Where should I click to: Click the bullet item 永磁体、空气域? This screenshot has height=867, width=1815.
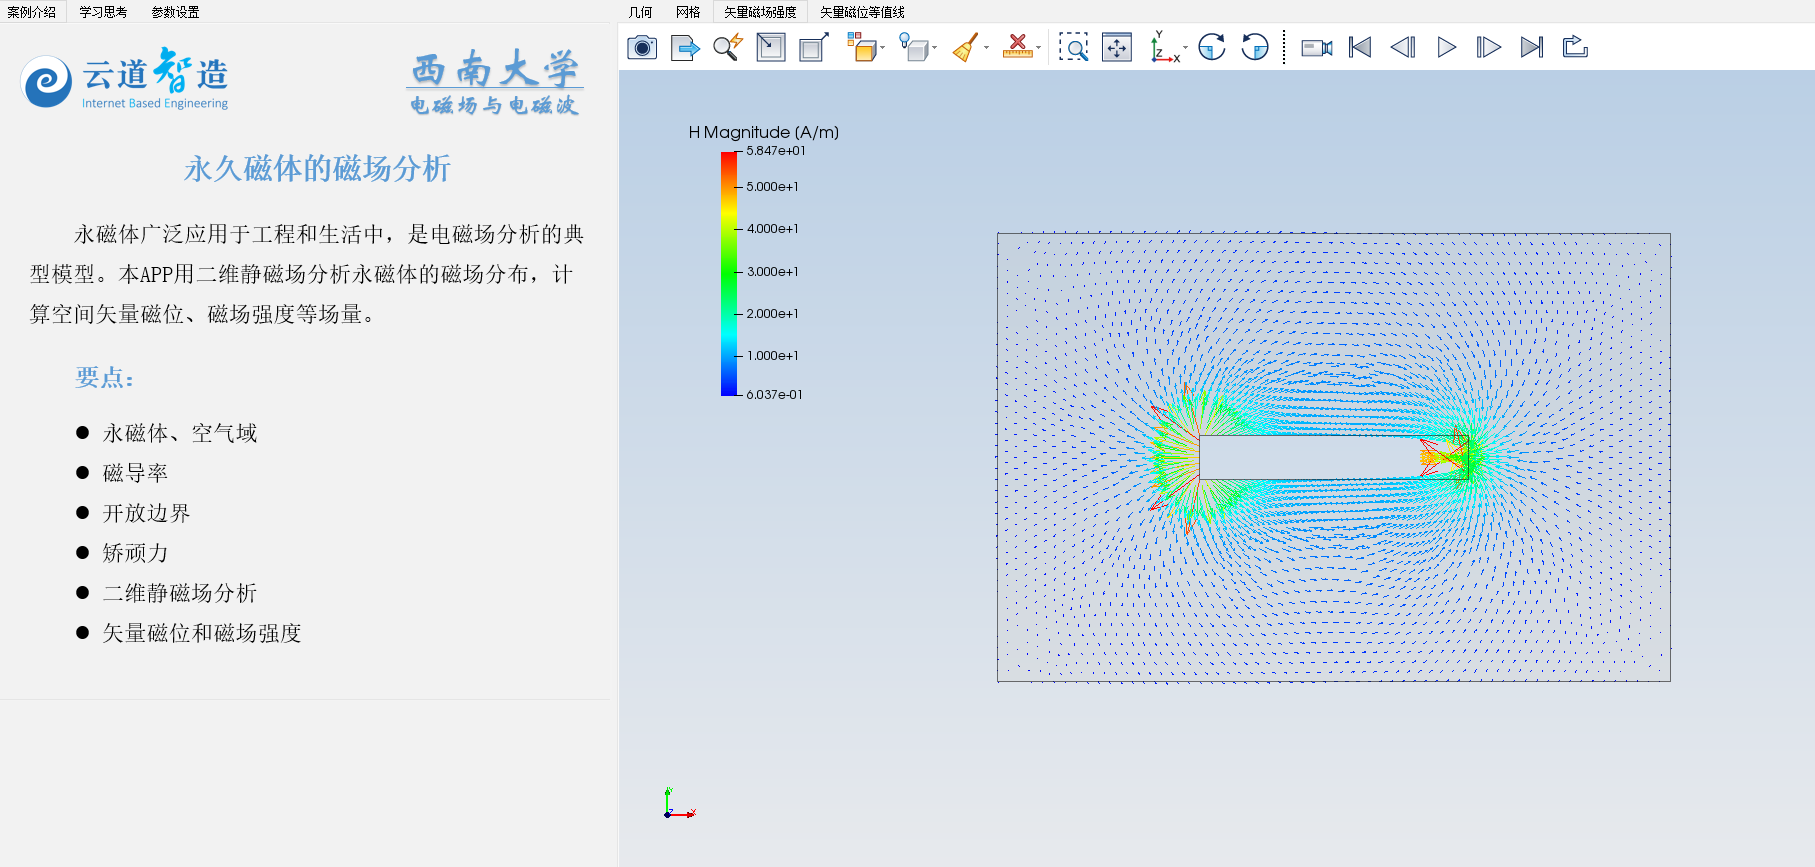180,433
